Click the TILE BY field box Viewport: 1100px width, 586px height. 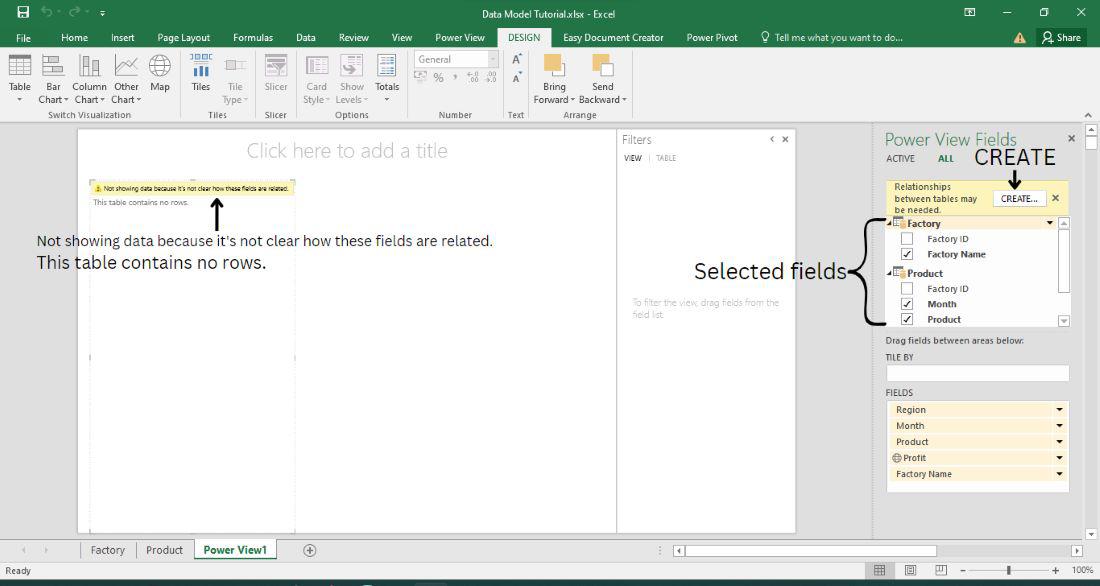click(977, 373)
